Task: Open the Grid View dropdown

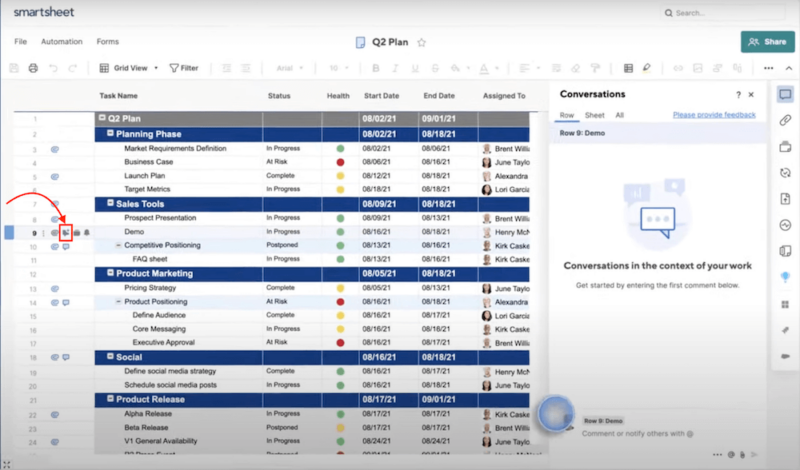Action: pyautogui.click(x=129, y=68)
